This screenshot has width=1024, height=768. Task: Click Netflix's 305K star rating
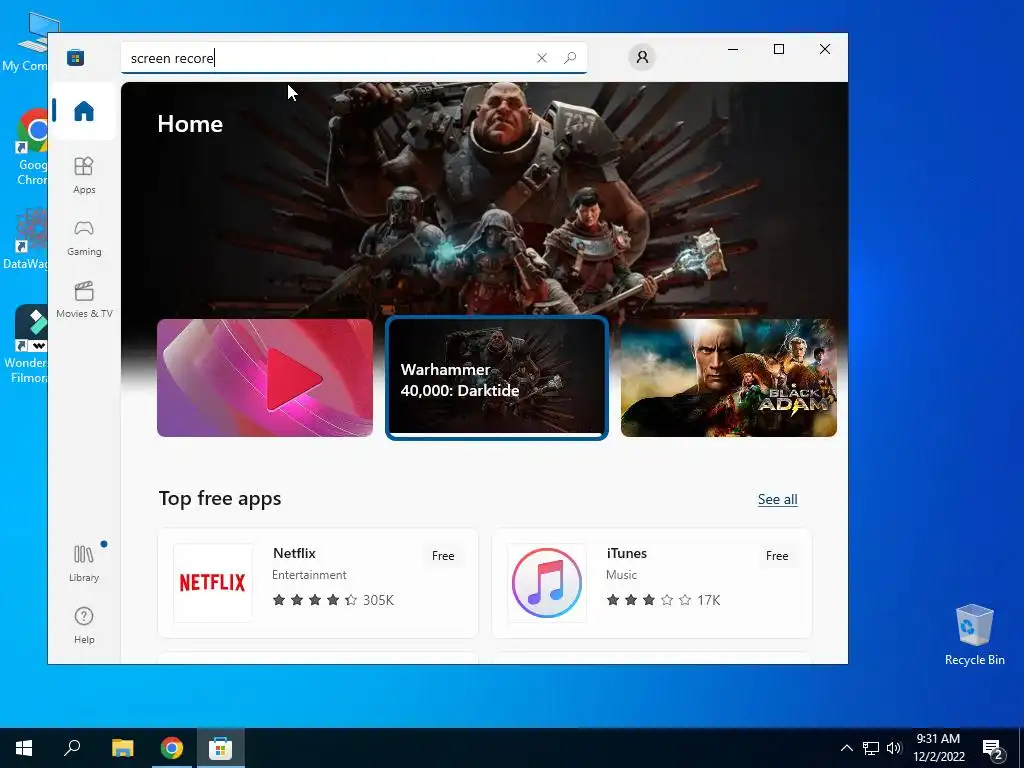pyautogui.click(x=333, y=600)
